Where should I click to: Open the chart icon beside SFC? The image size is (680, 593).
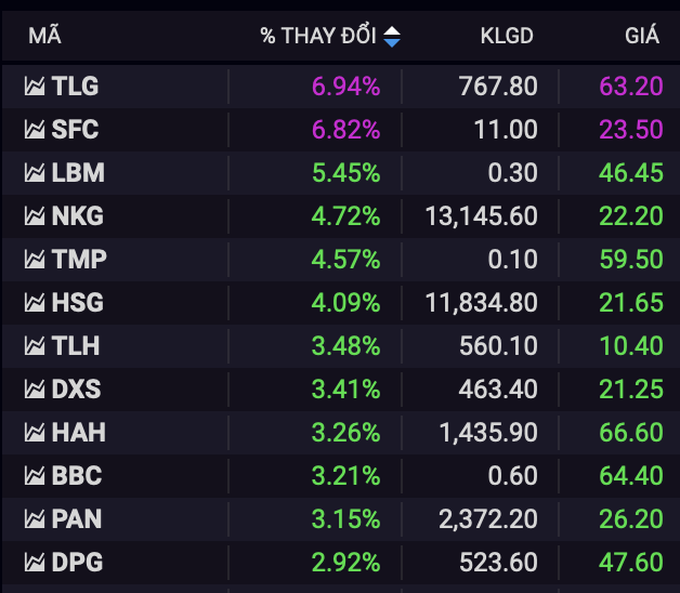click(35, 129)
